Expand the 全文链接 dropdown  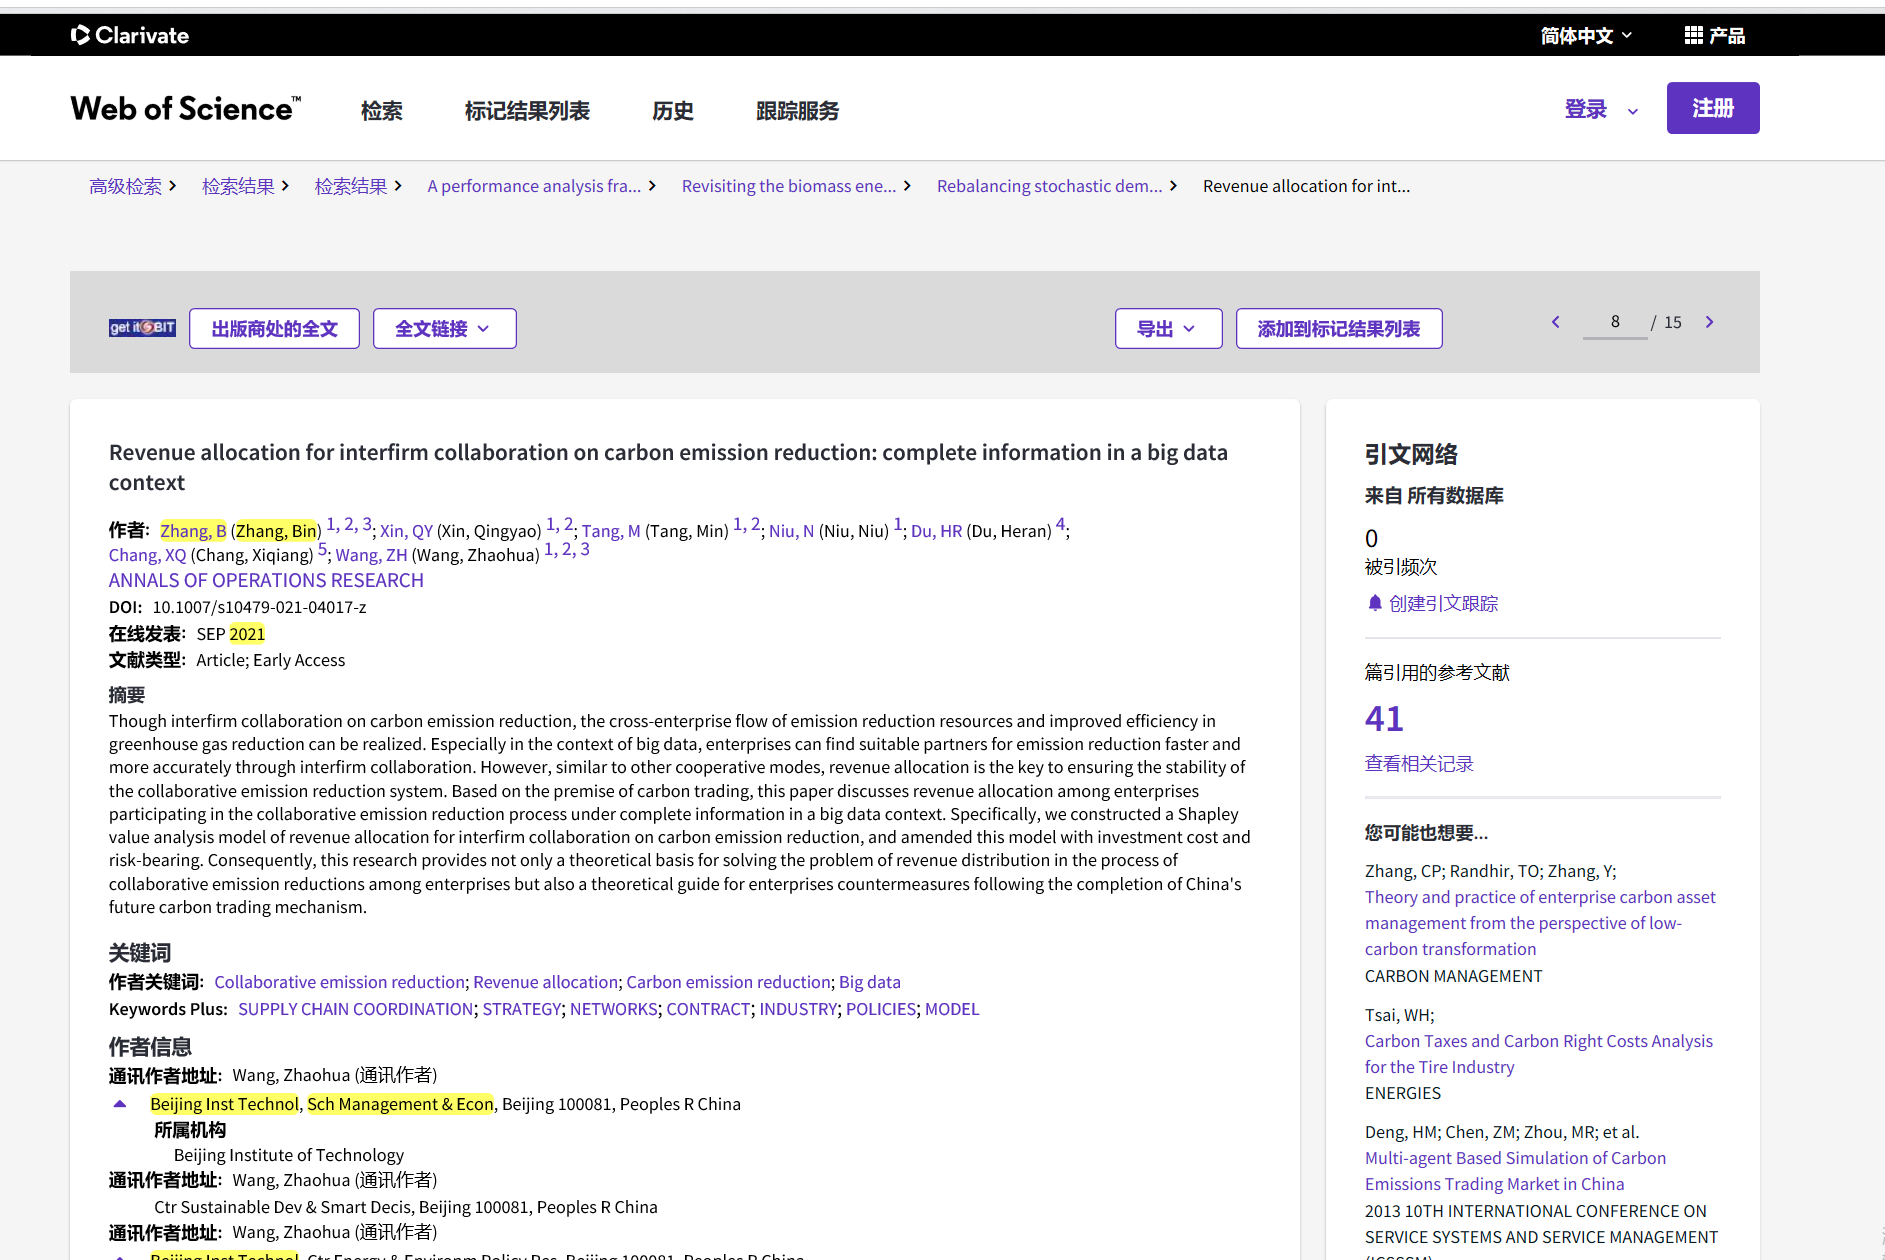443,328
